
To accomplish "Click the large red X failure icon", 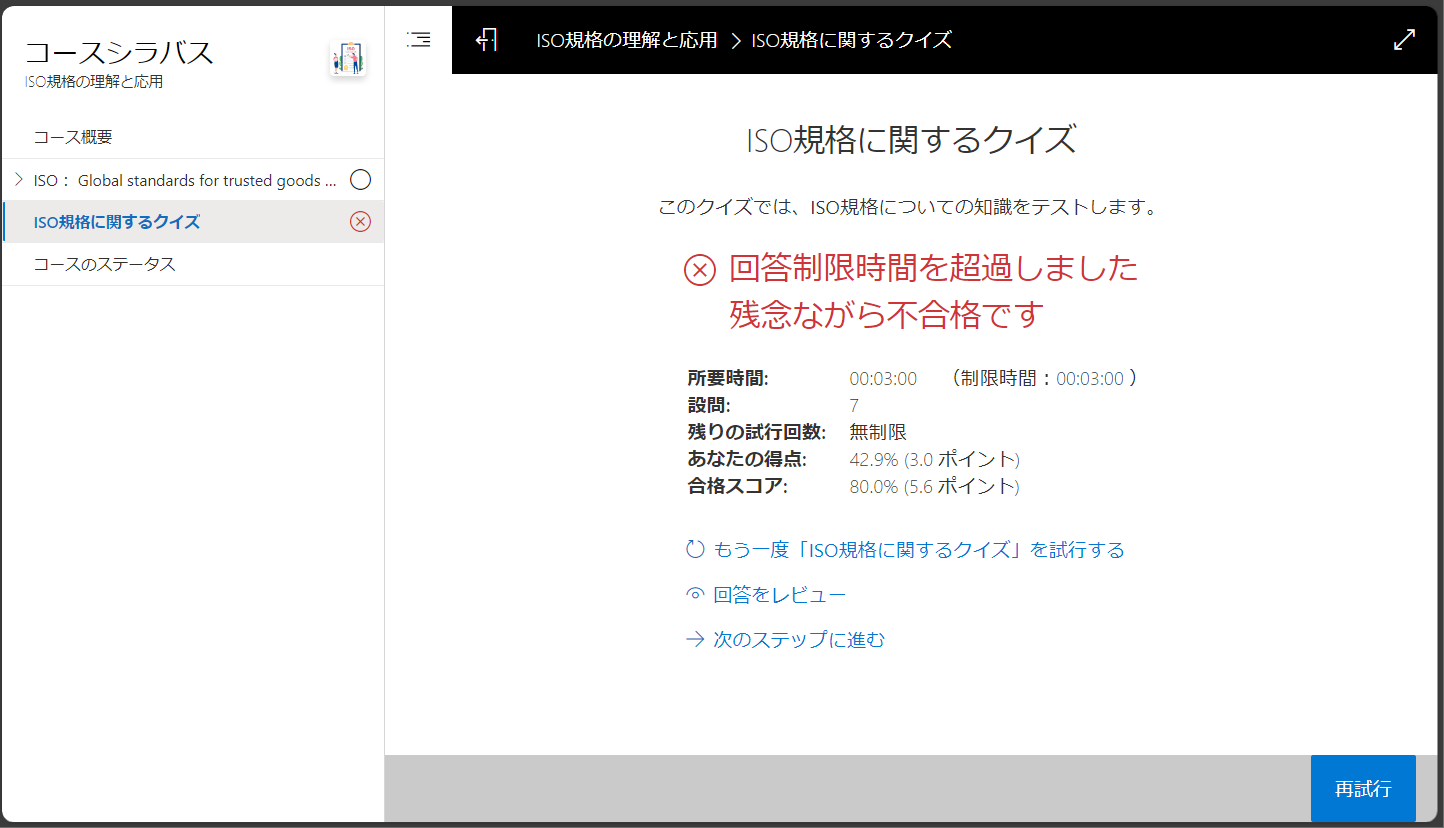I will [x=700, y=270].
